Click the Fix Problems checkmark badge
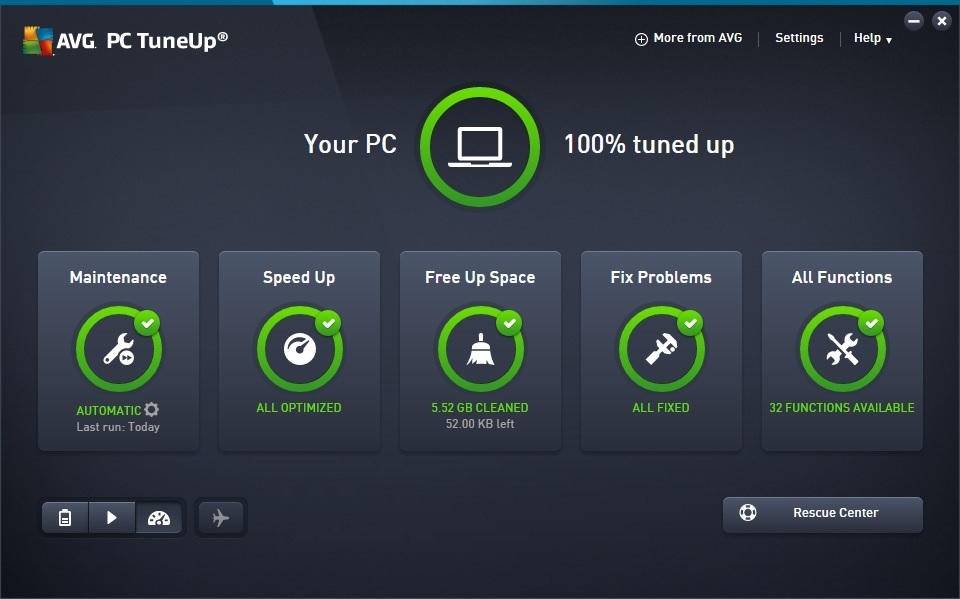Viewport: 960px width, 599px height. 691,323
